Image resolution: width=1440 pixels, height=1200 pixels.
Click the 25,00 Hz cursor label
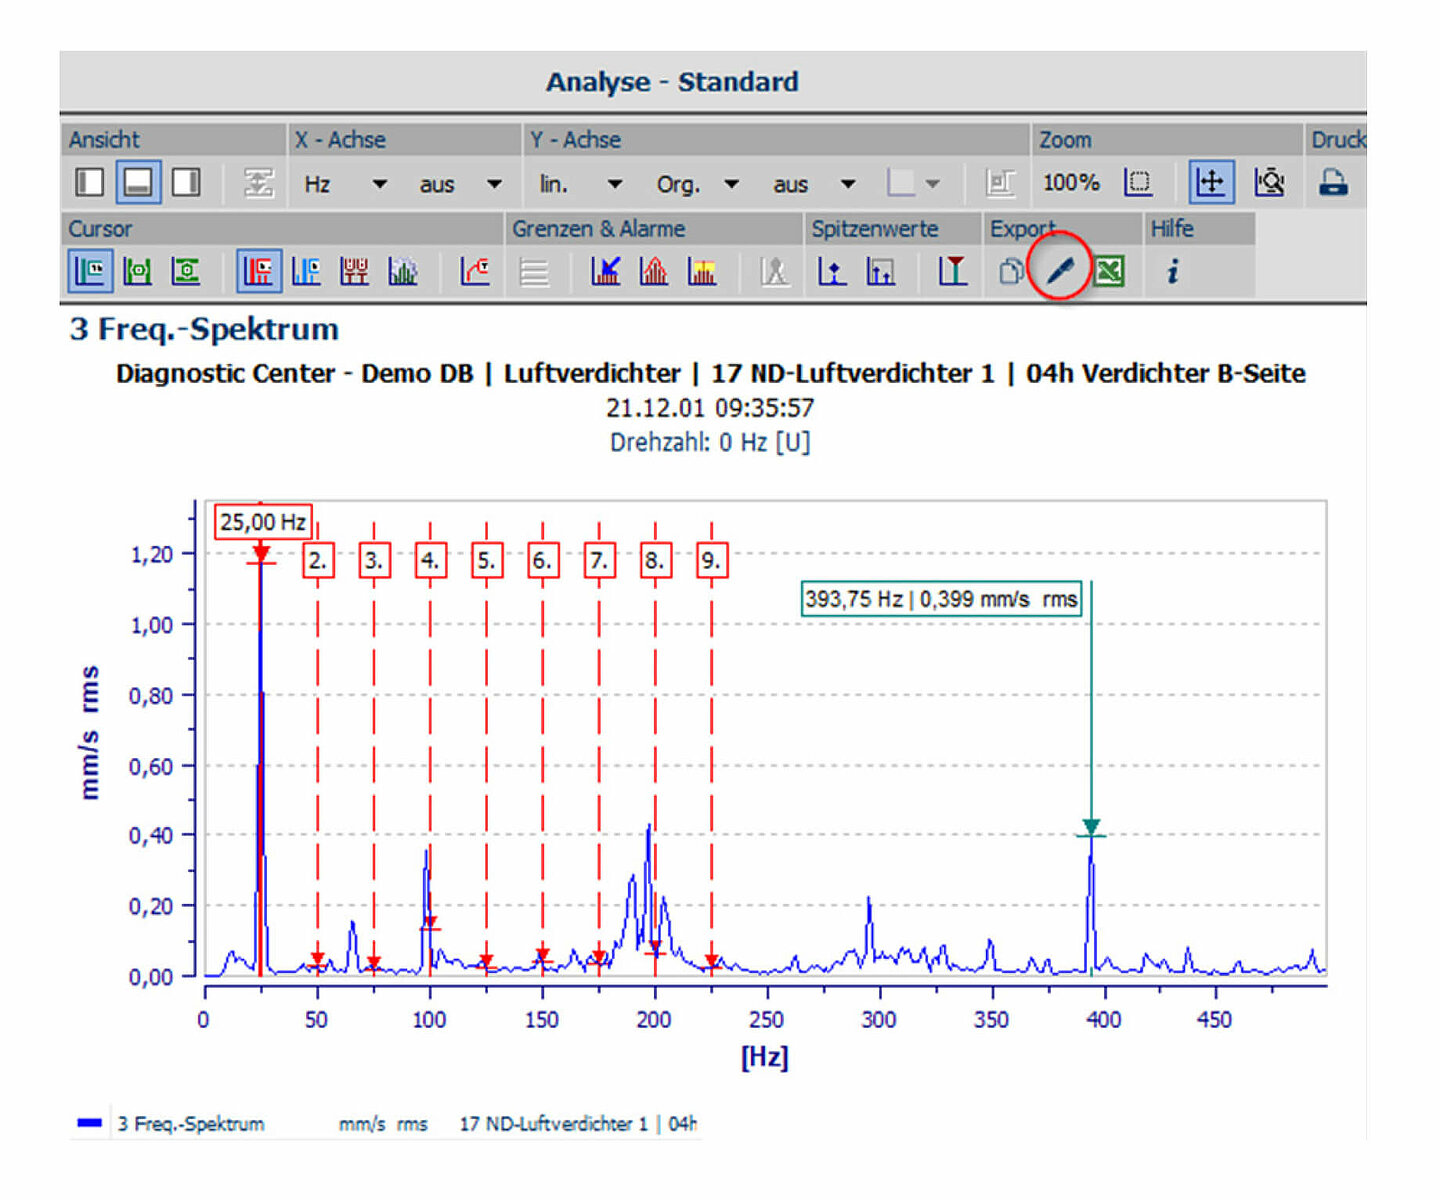(x=263, y=522)
